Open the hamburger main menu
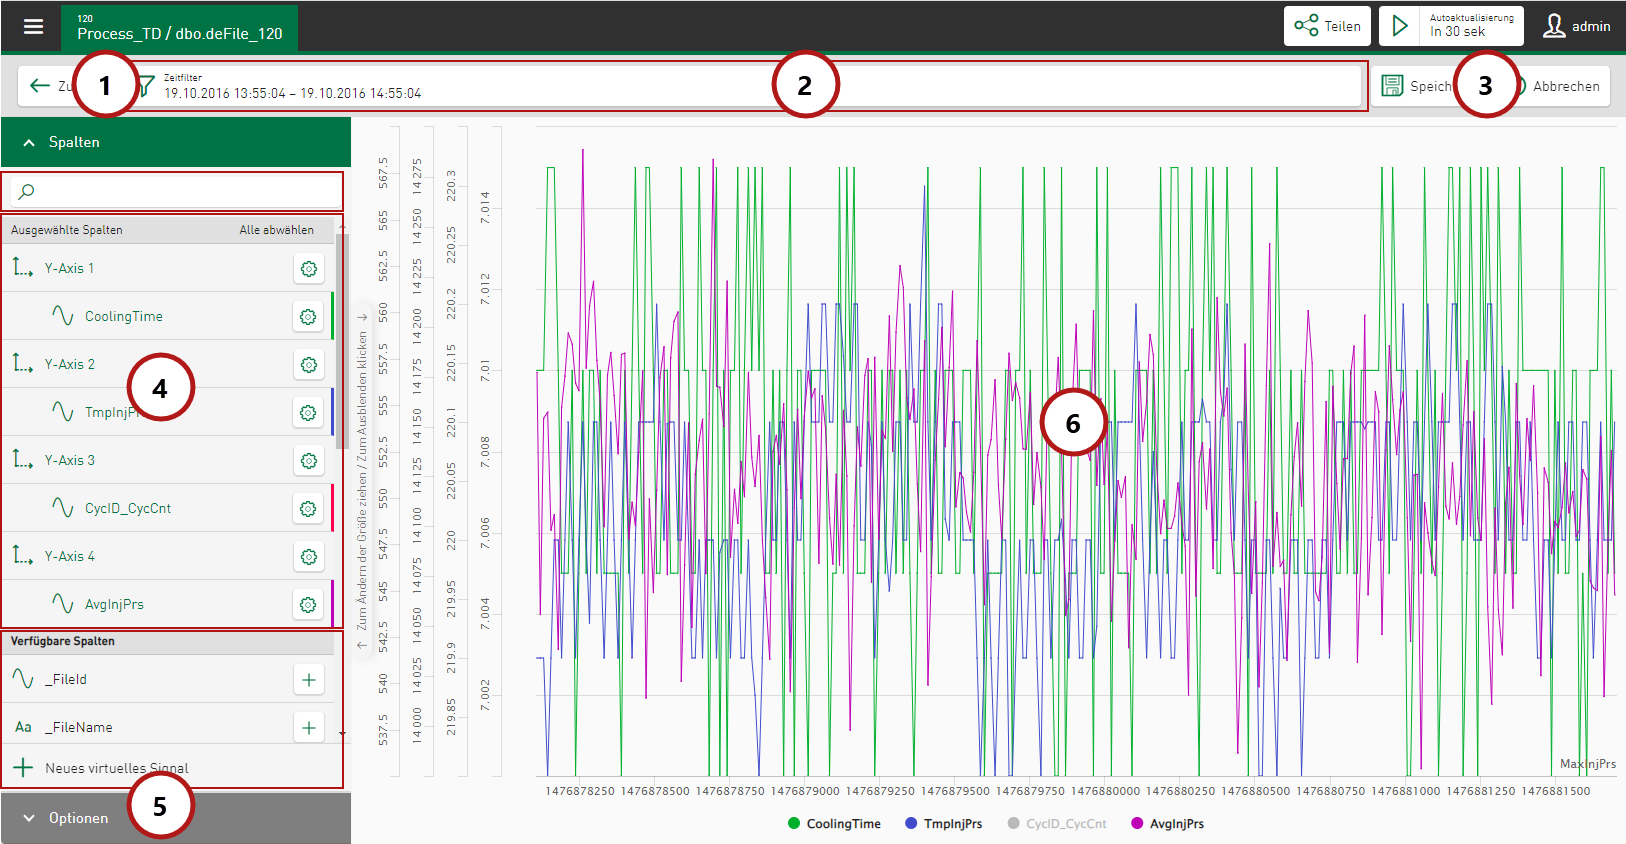The width and height of the screenshot is (1626, 844). click(x=33, y=27)
